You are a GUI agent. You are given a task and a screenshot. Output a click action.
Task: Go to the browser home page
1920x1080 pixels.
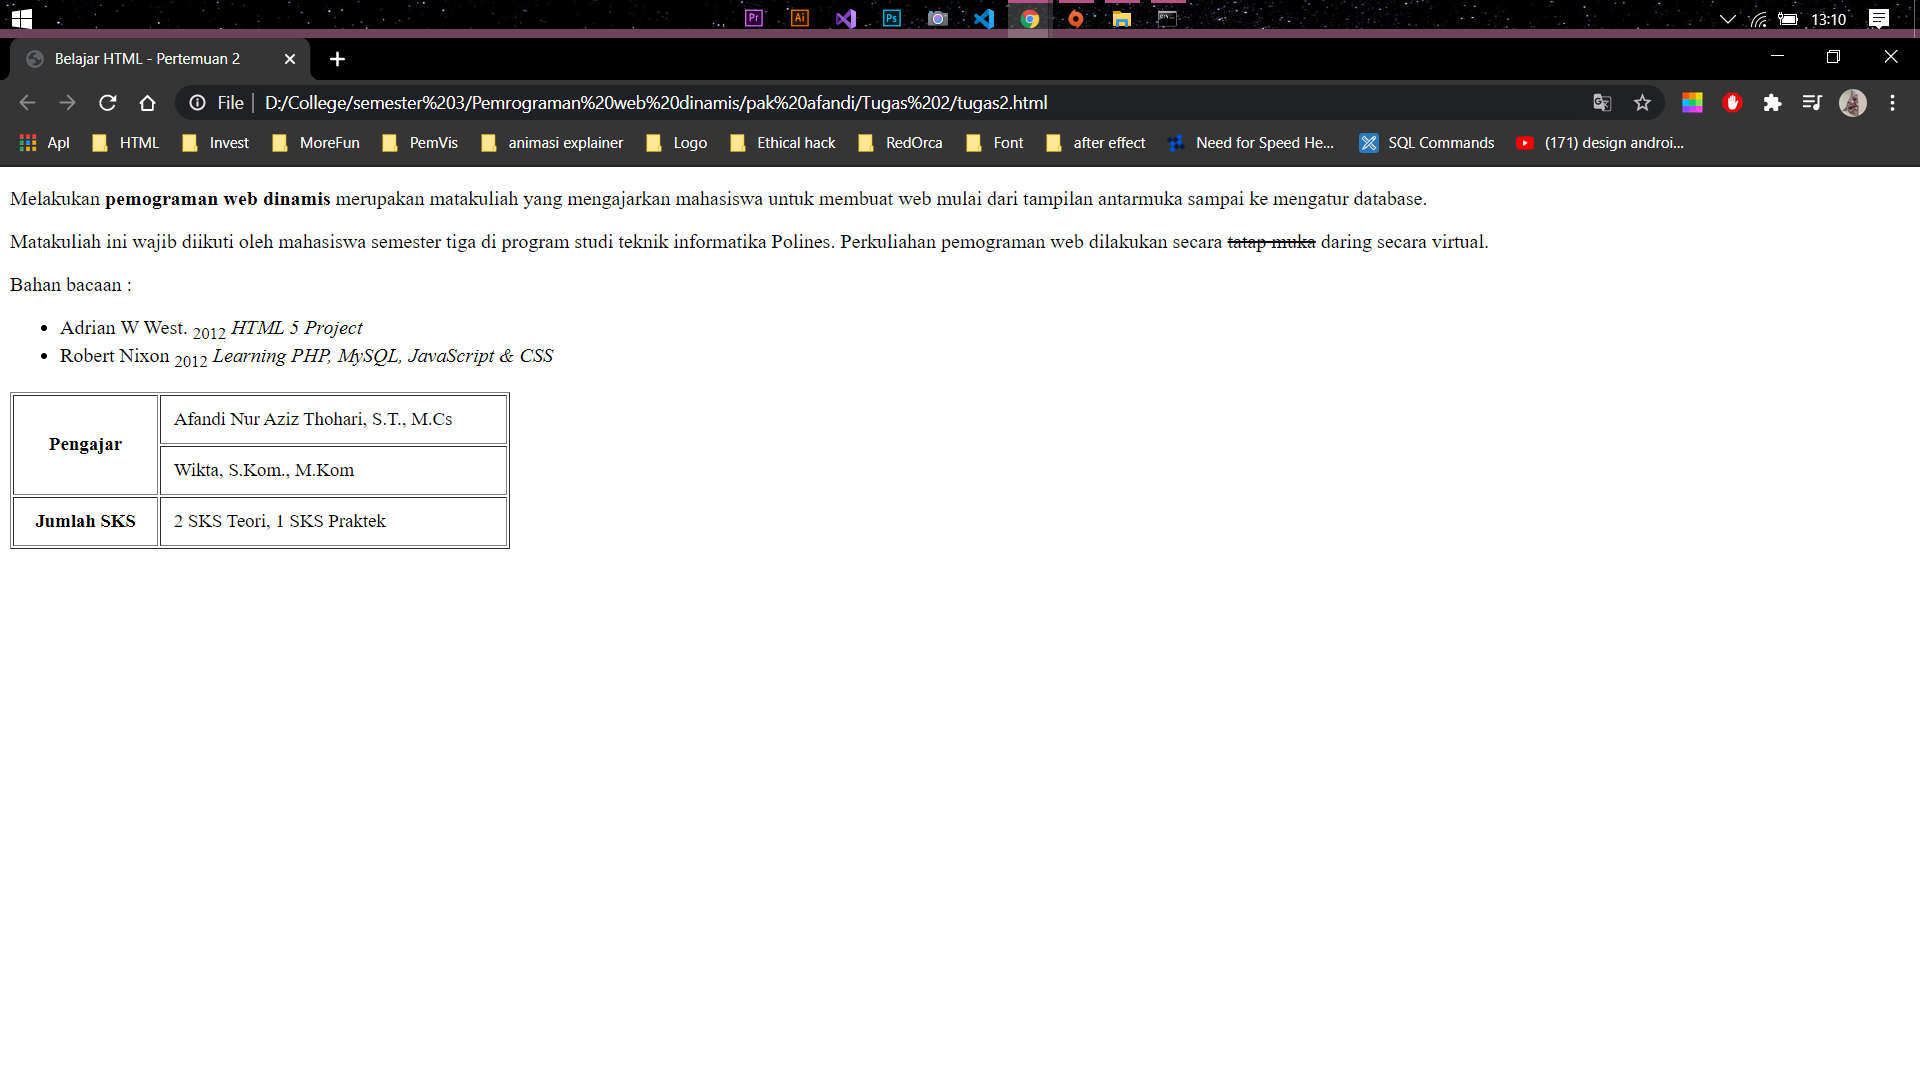tap(147, 103)
